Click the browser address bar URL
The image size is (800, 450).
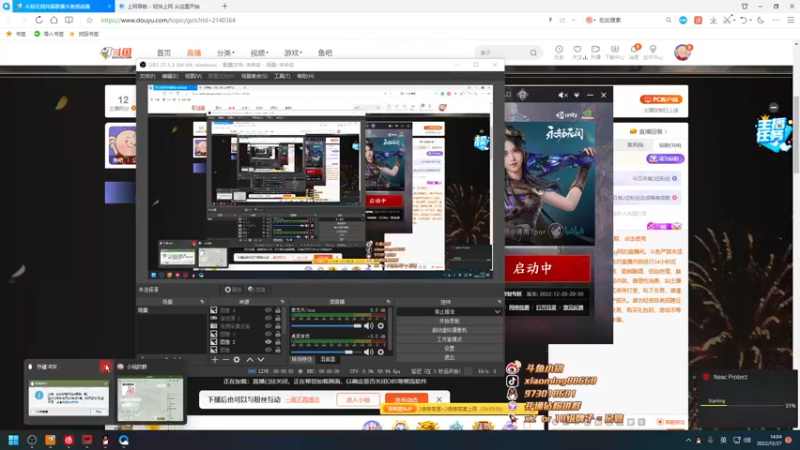pos(168,20)
